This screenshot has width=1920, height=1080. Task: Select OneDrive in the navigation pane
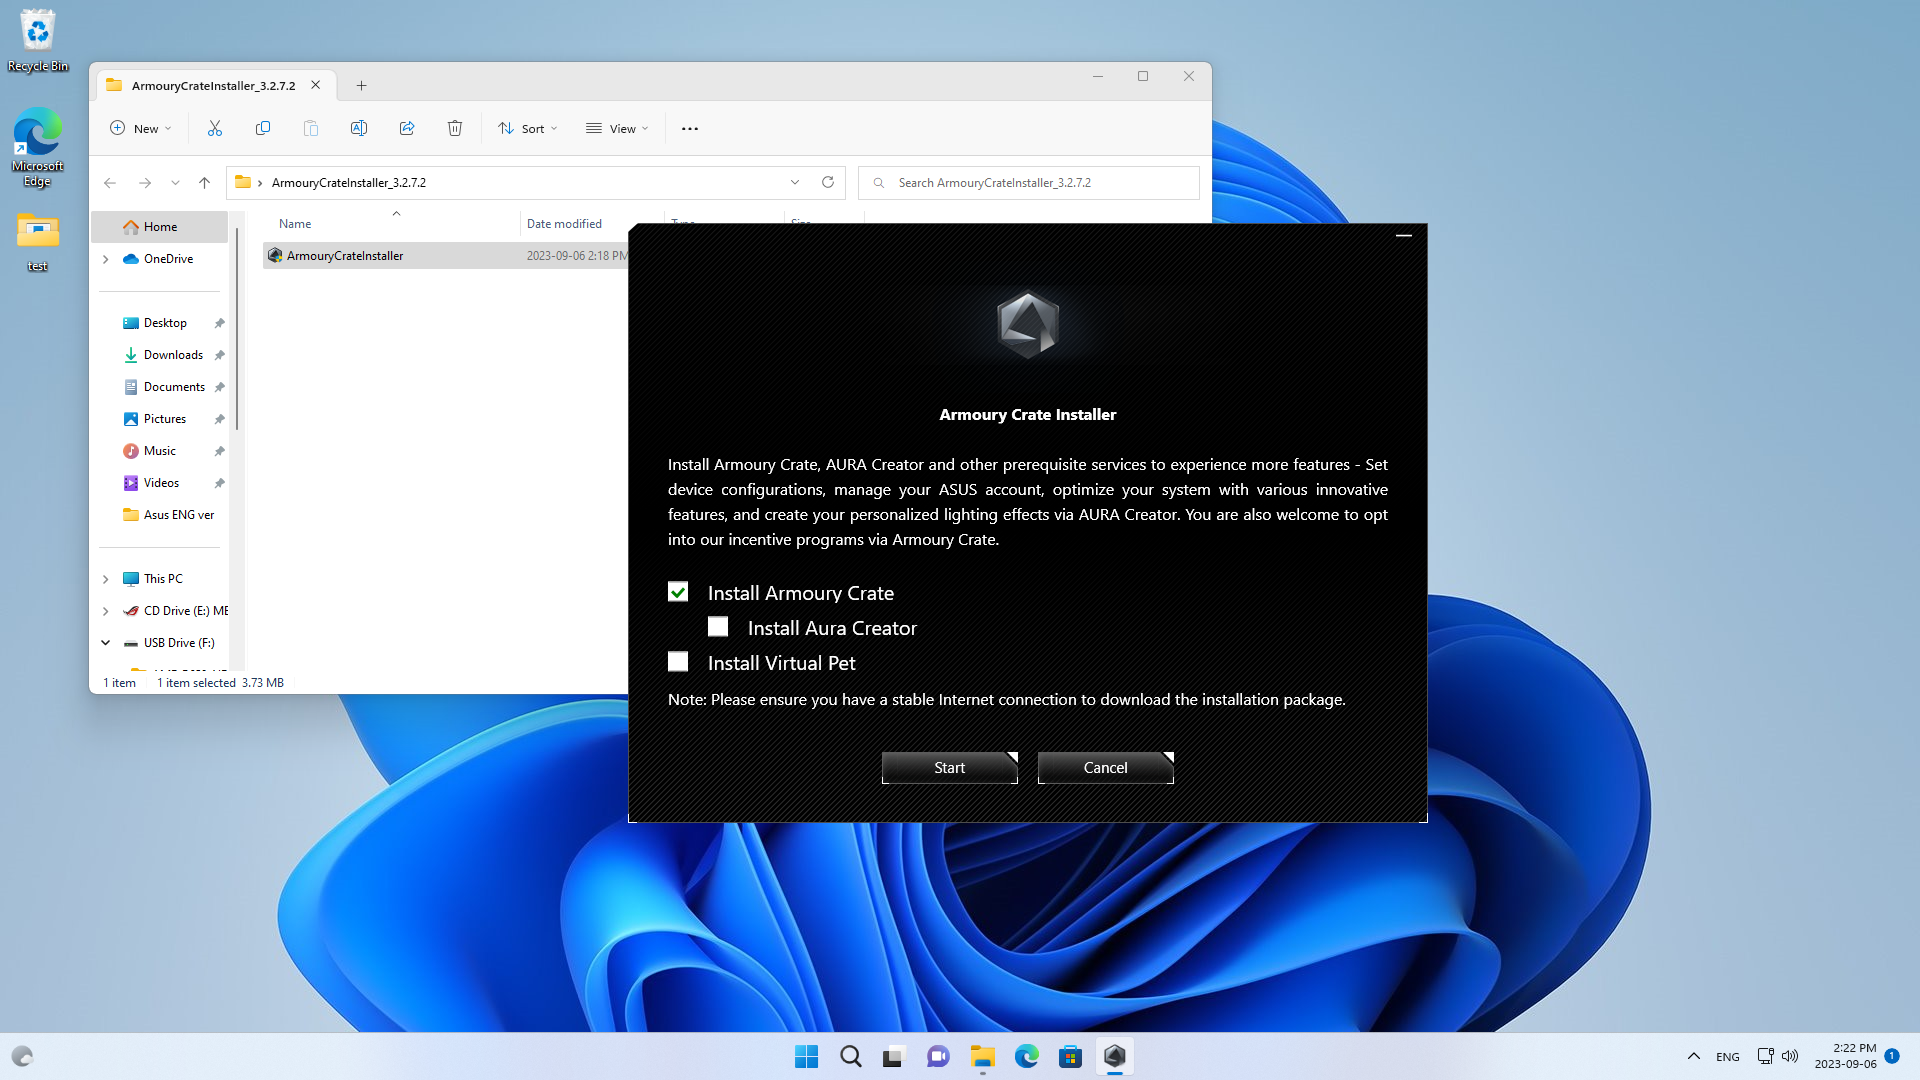click(168, 259)
